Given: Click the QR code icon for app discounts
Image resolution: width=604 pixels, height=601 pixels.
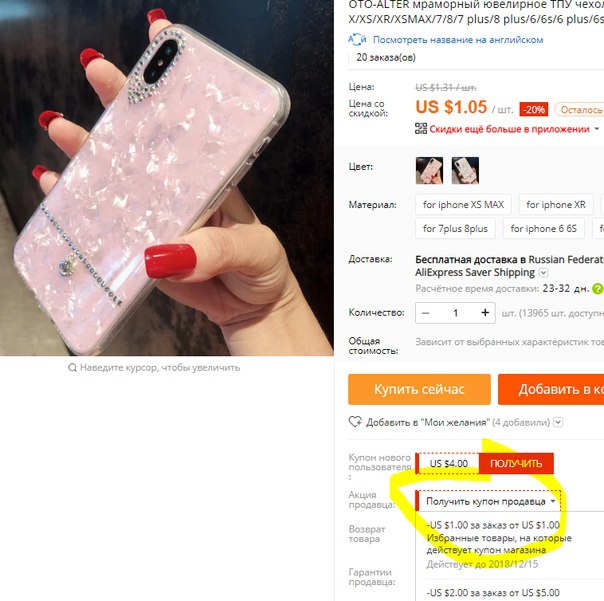Looking at the screenshot, I should (x=421, y=129).
